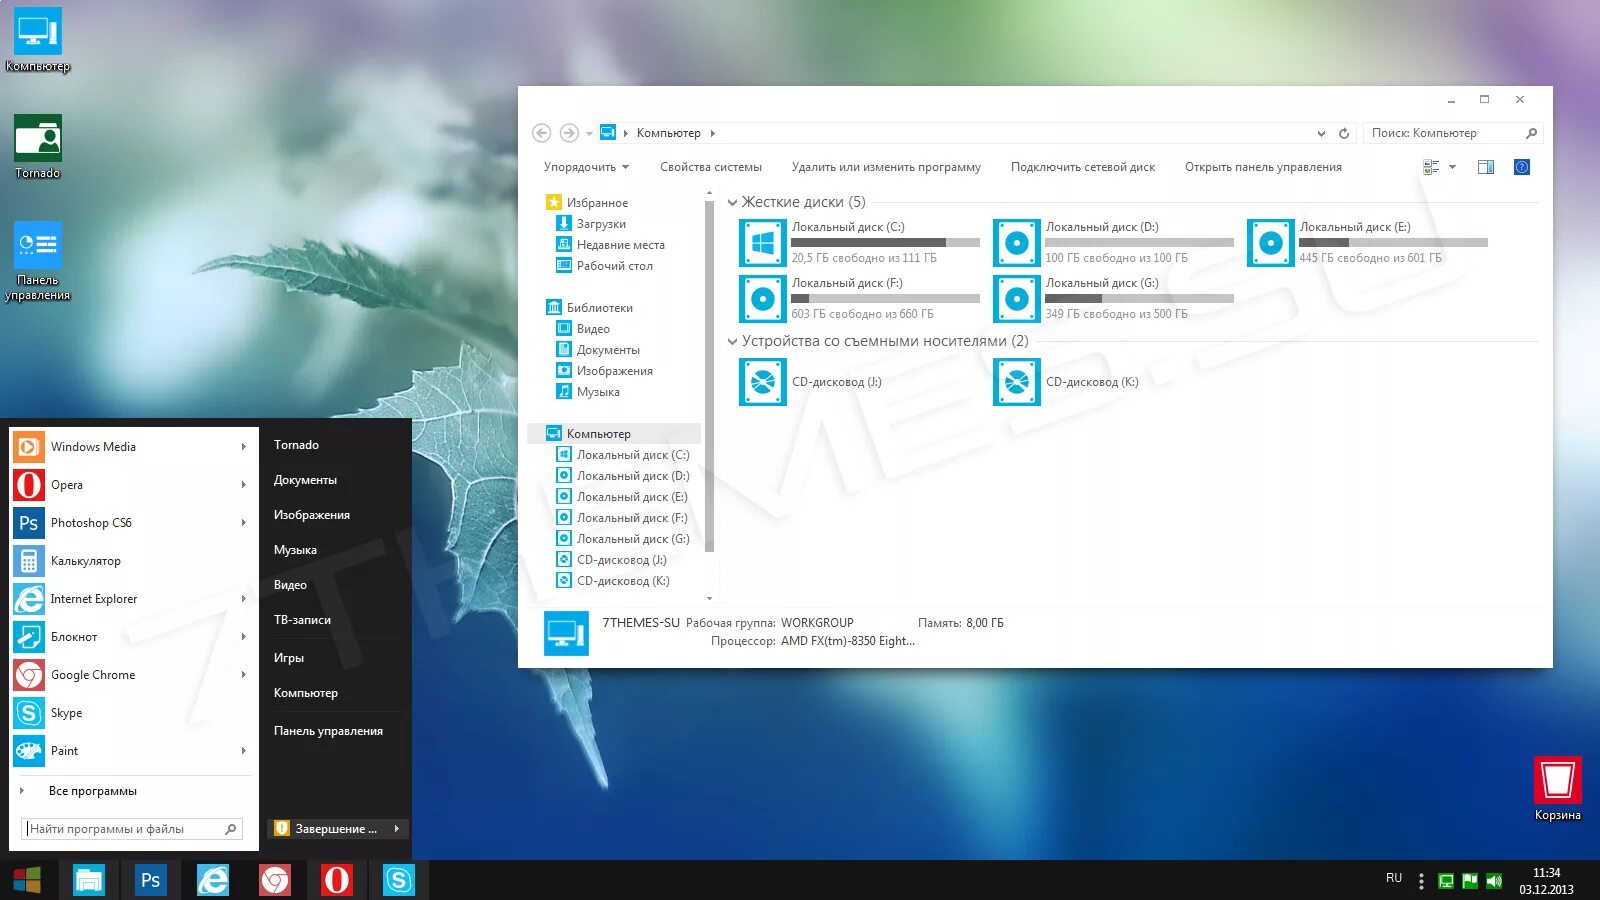
Task: Open Local Disk (D:) drive icon
Action: (1016, 243)
